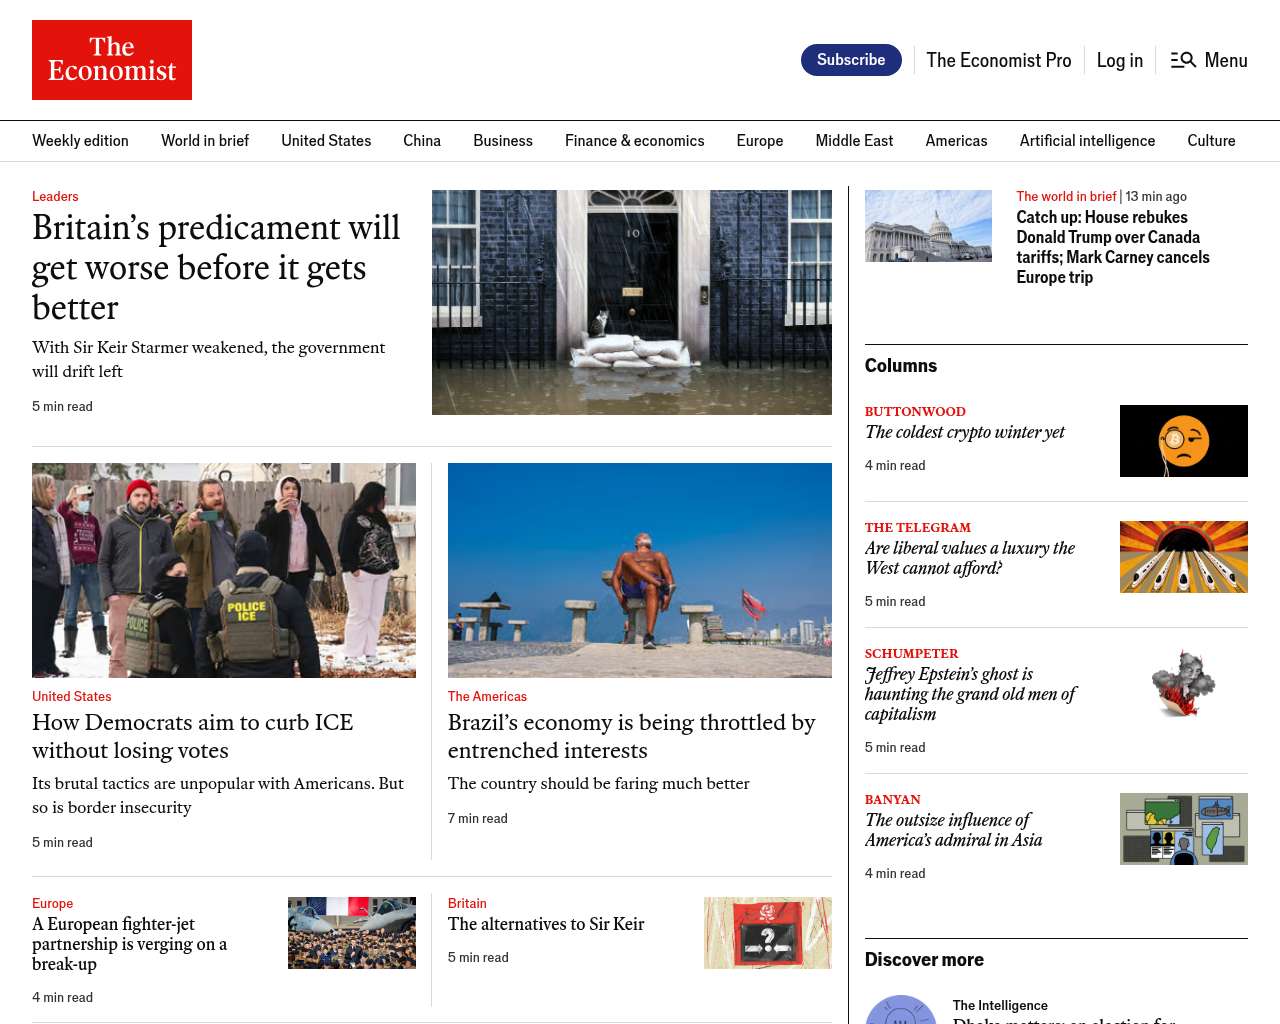Read Are liberal values a luxury article

pyautogui.click(x=970, y=558)
